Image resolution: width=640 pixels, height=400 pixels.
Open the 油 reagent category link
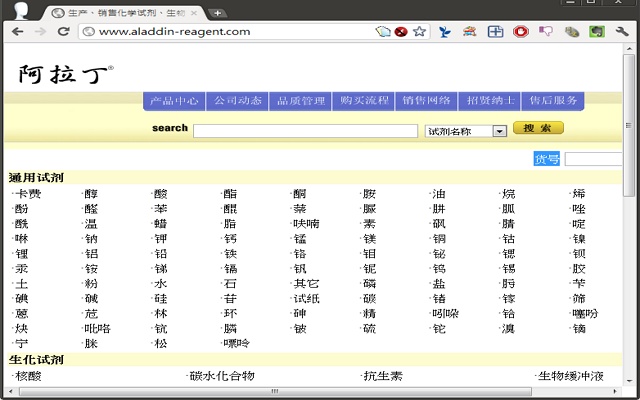[439, 194]
